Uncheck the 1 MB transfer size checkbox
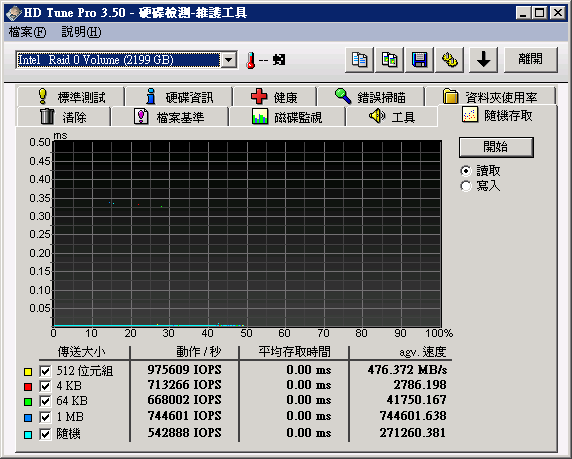Screen dimensions: 572x459 (45, 417)
